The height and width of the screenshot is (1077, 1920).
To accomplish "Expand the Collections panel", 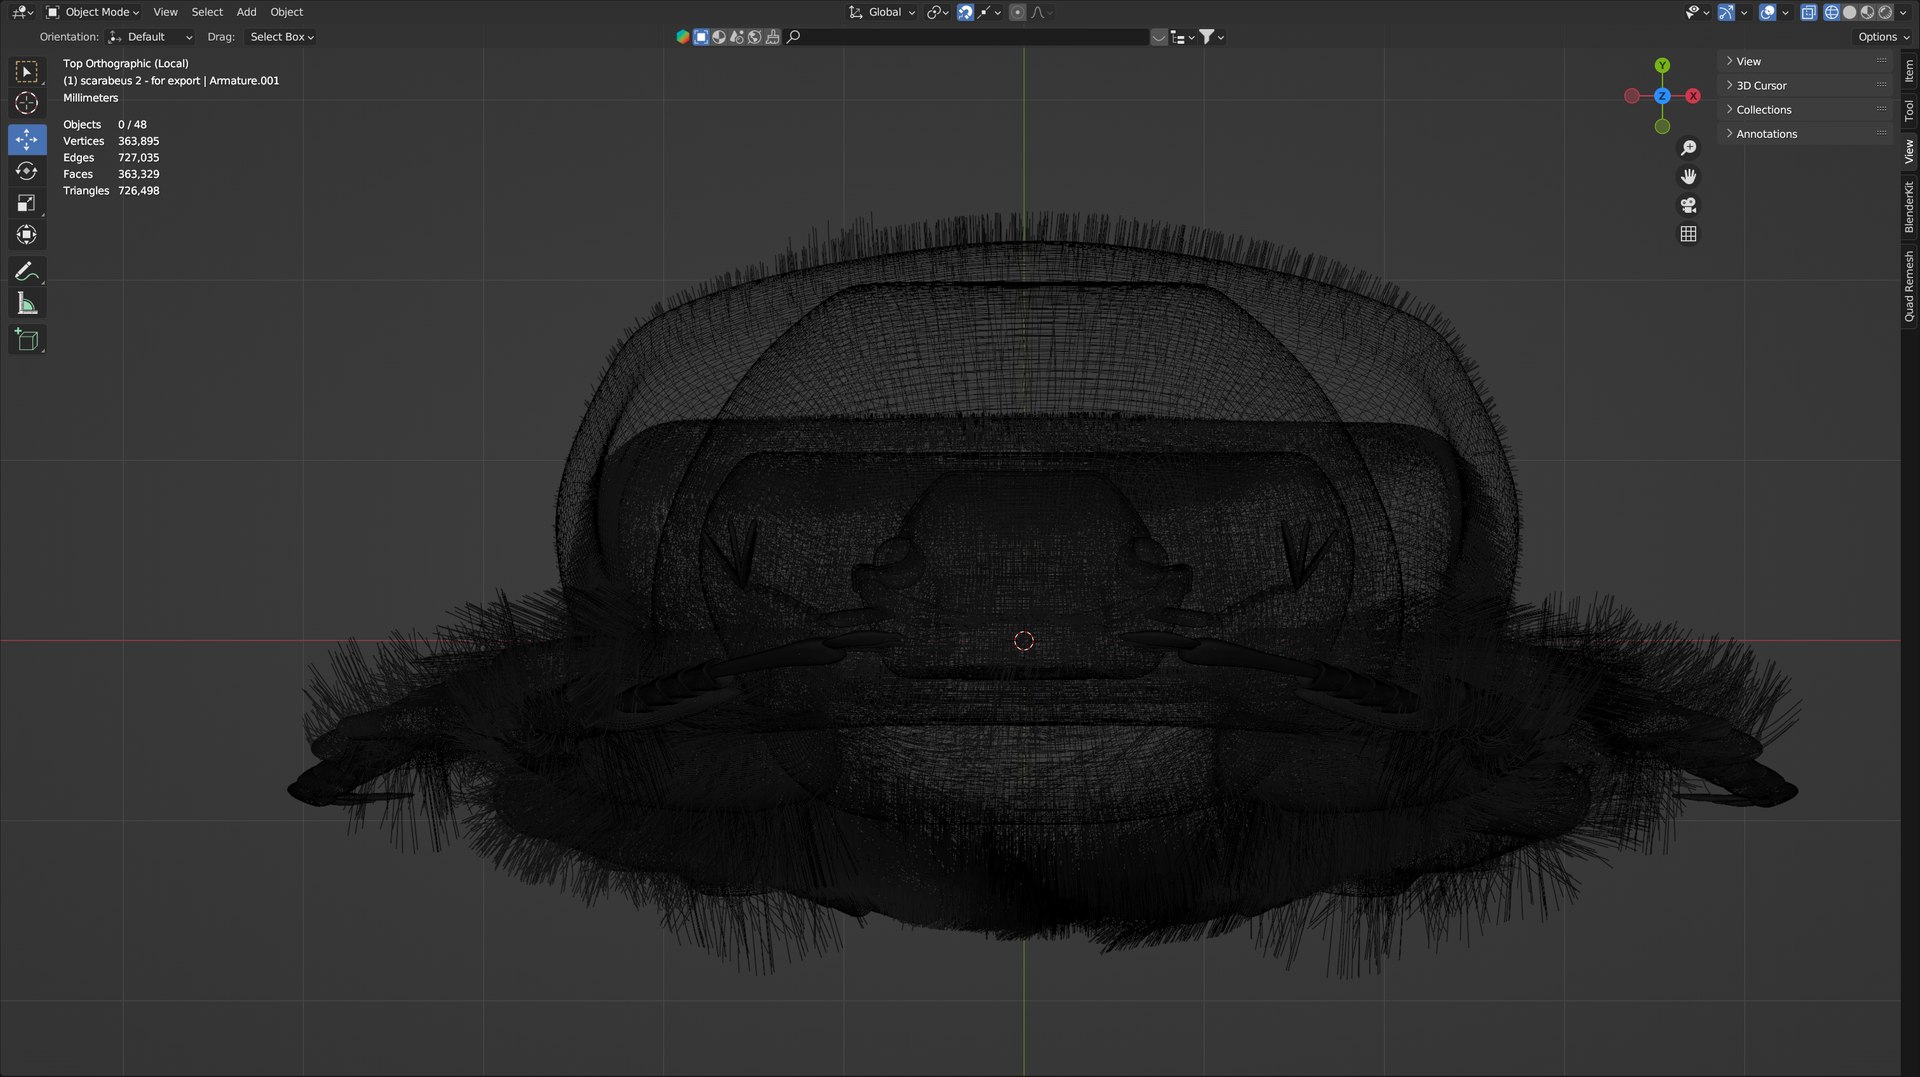I will coord(1805,110).
